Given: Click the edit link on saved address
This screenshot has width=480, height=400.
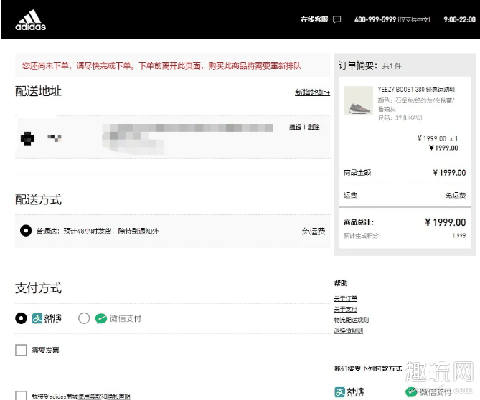Looking at the screenshot, I should (295, 127).
